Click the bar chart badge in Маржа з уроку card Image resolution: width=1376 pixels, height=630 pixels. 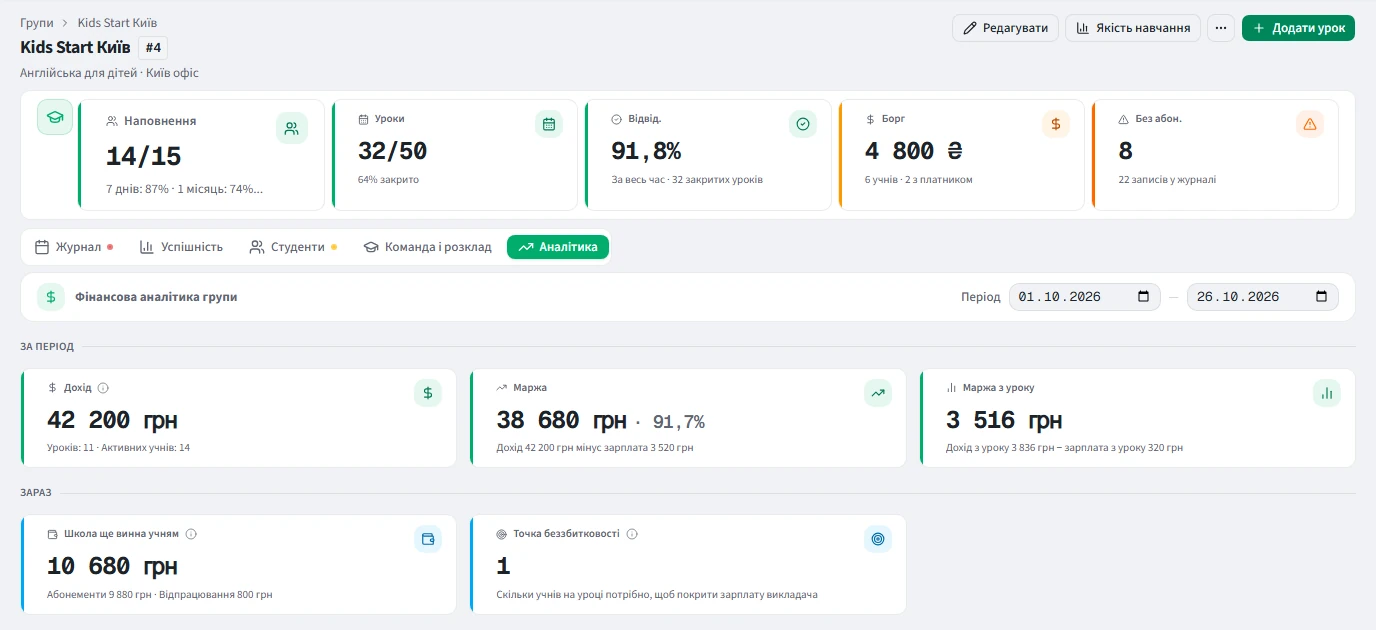[1327, 393]
